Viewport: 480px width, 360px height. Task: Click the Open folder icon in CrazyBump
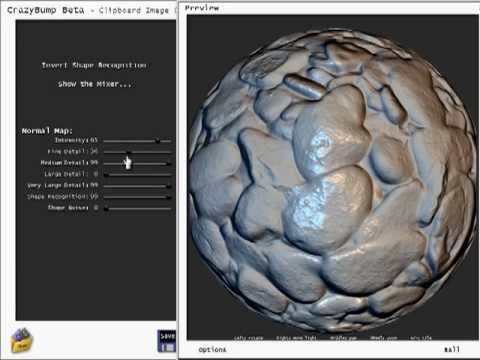[x=22, y=340]
